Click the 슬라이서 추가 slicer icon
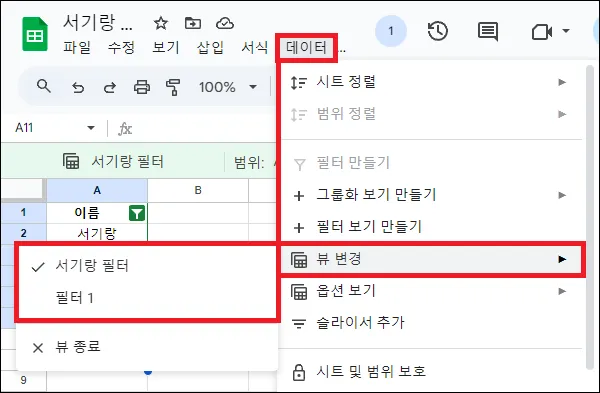Screen dimensions: 600x393 [x=299, y=324]
